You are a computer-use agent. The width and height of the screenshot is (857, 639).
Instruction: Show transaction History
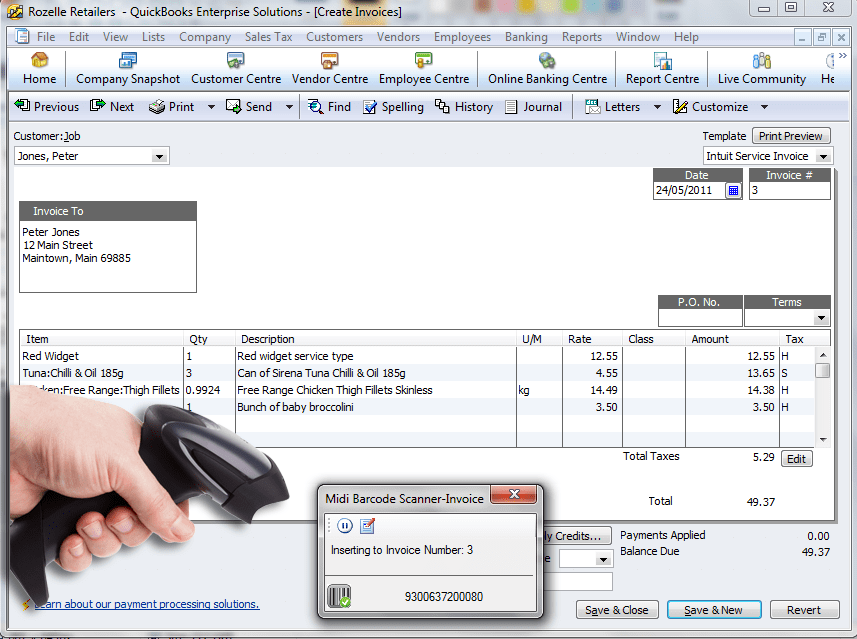442,106
